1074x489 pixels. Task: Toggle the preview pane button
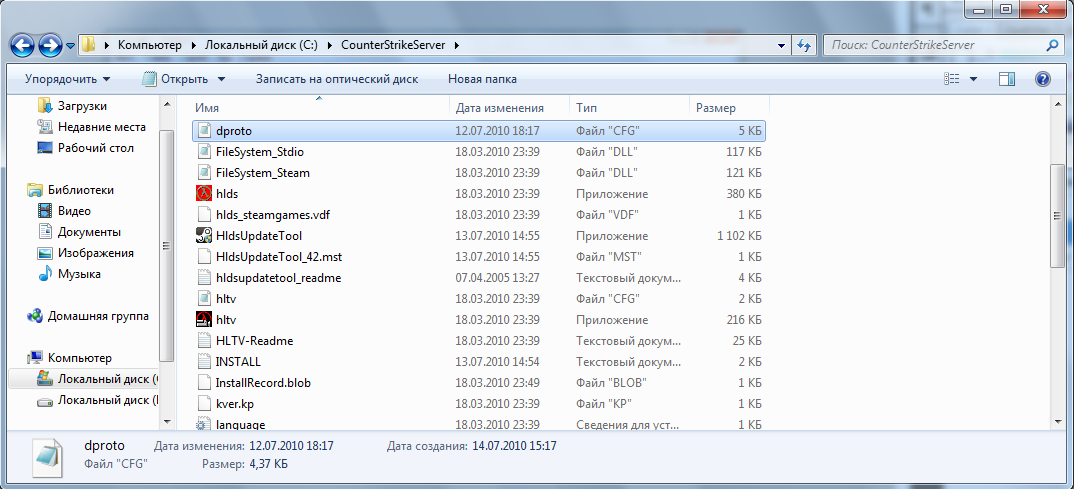click(x=1007, y=79)
